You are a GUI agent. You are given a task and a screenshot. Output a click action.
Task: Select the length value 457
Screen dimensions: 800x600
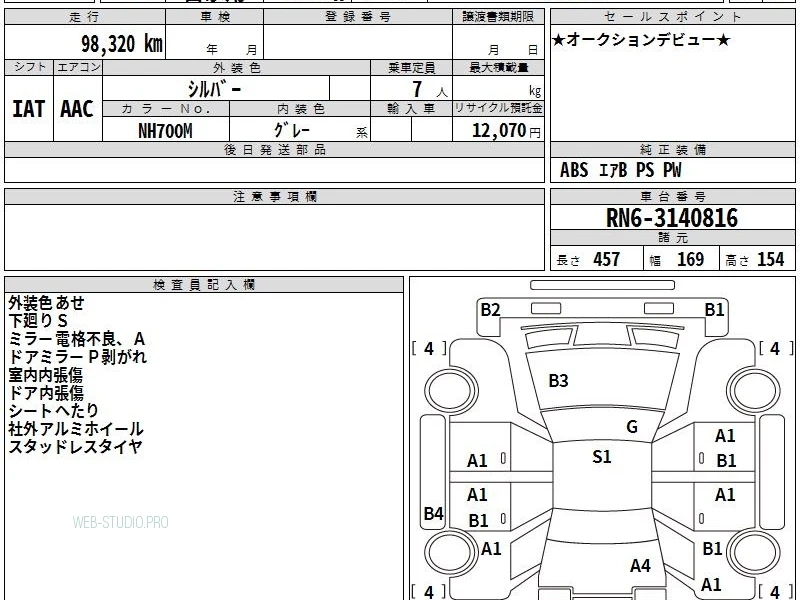(x=607, y=259)
